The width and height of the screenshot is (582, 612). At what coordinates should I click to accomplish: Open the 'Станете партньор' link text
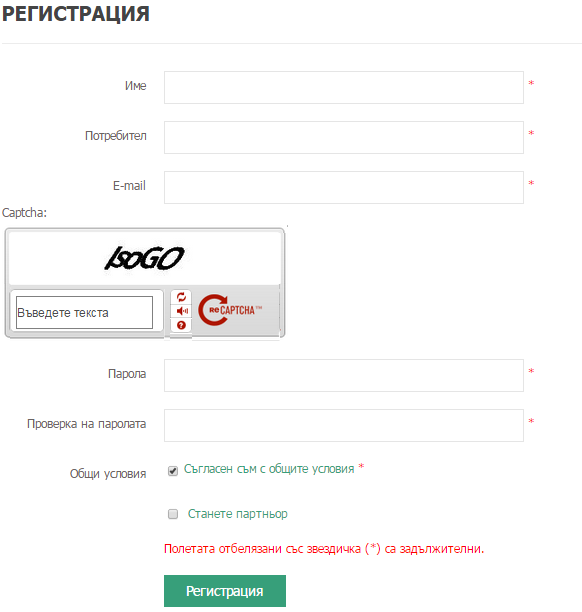[x=237, y=514]
